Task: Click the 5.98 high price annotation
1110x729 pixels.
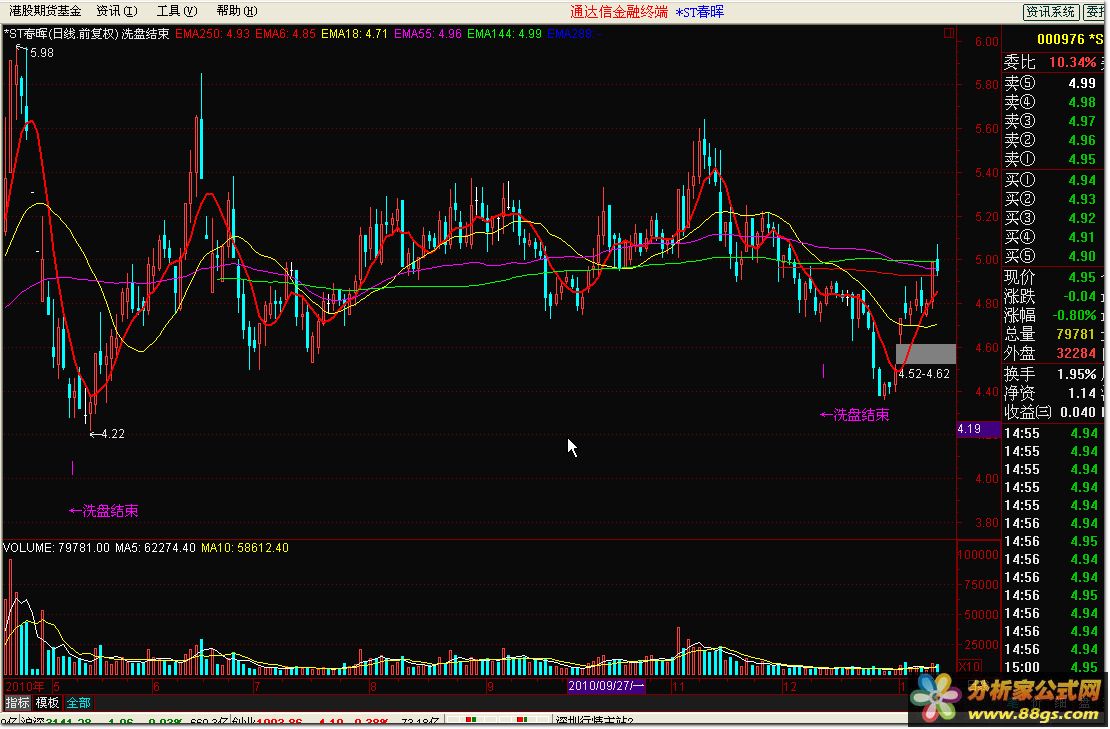Action: point(42,53)
